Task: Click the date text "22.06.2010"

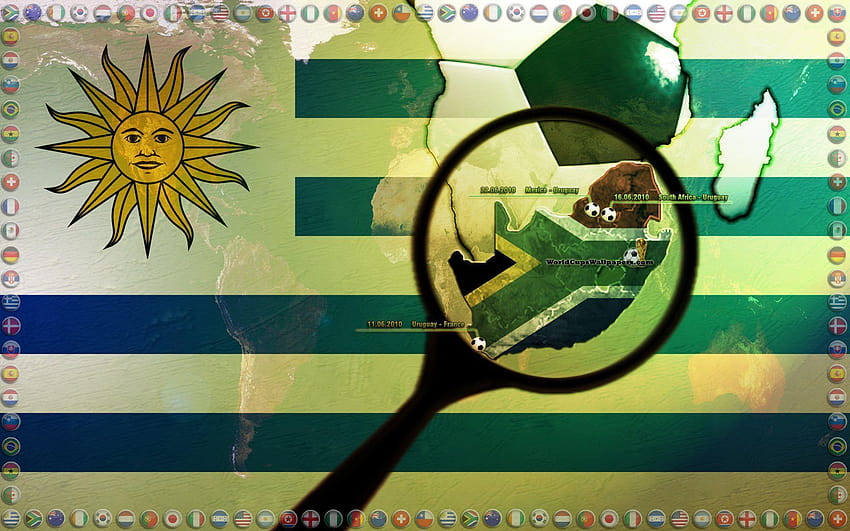Action: 498,190
